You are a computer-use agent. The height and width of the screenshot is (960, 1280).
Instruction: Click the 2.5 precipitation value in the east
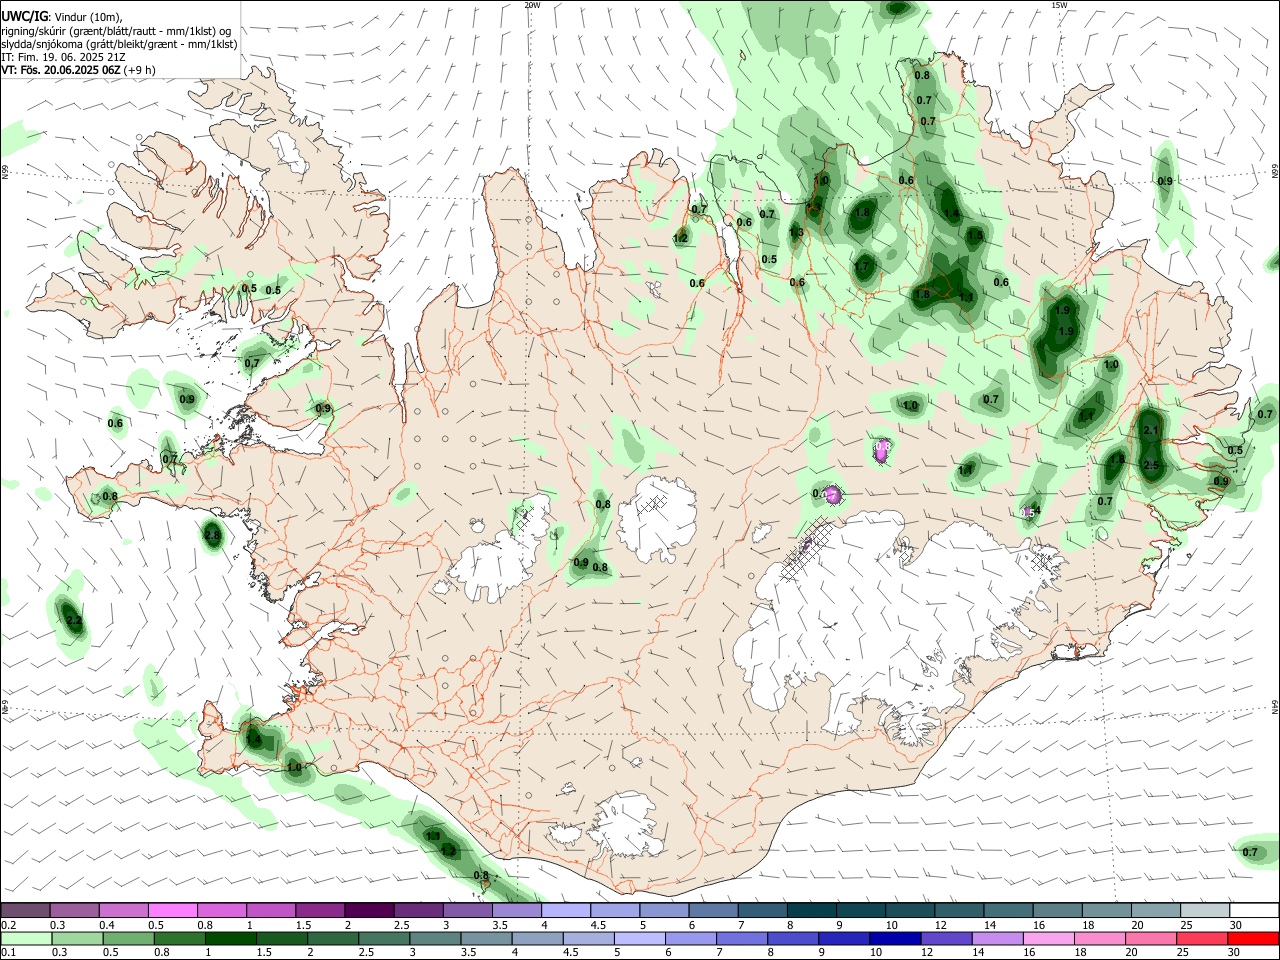coord(1150,466)
